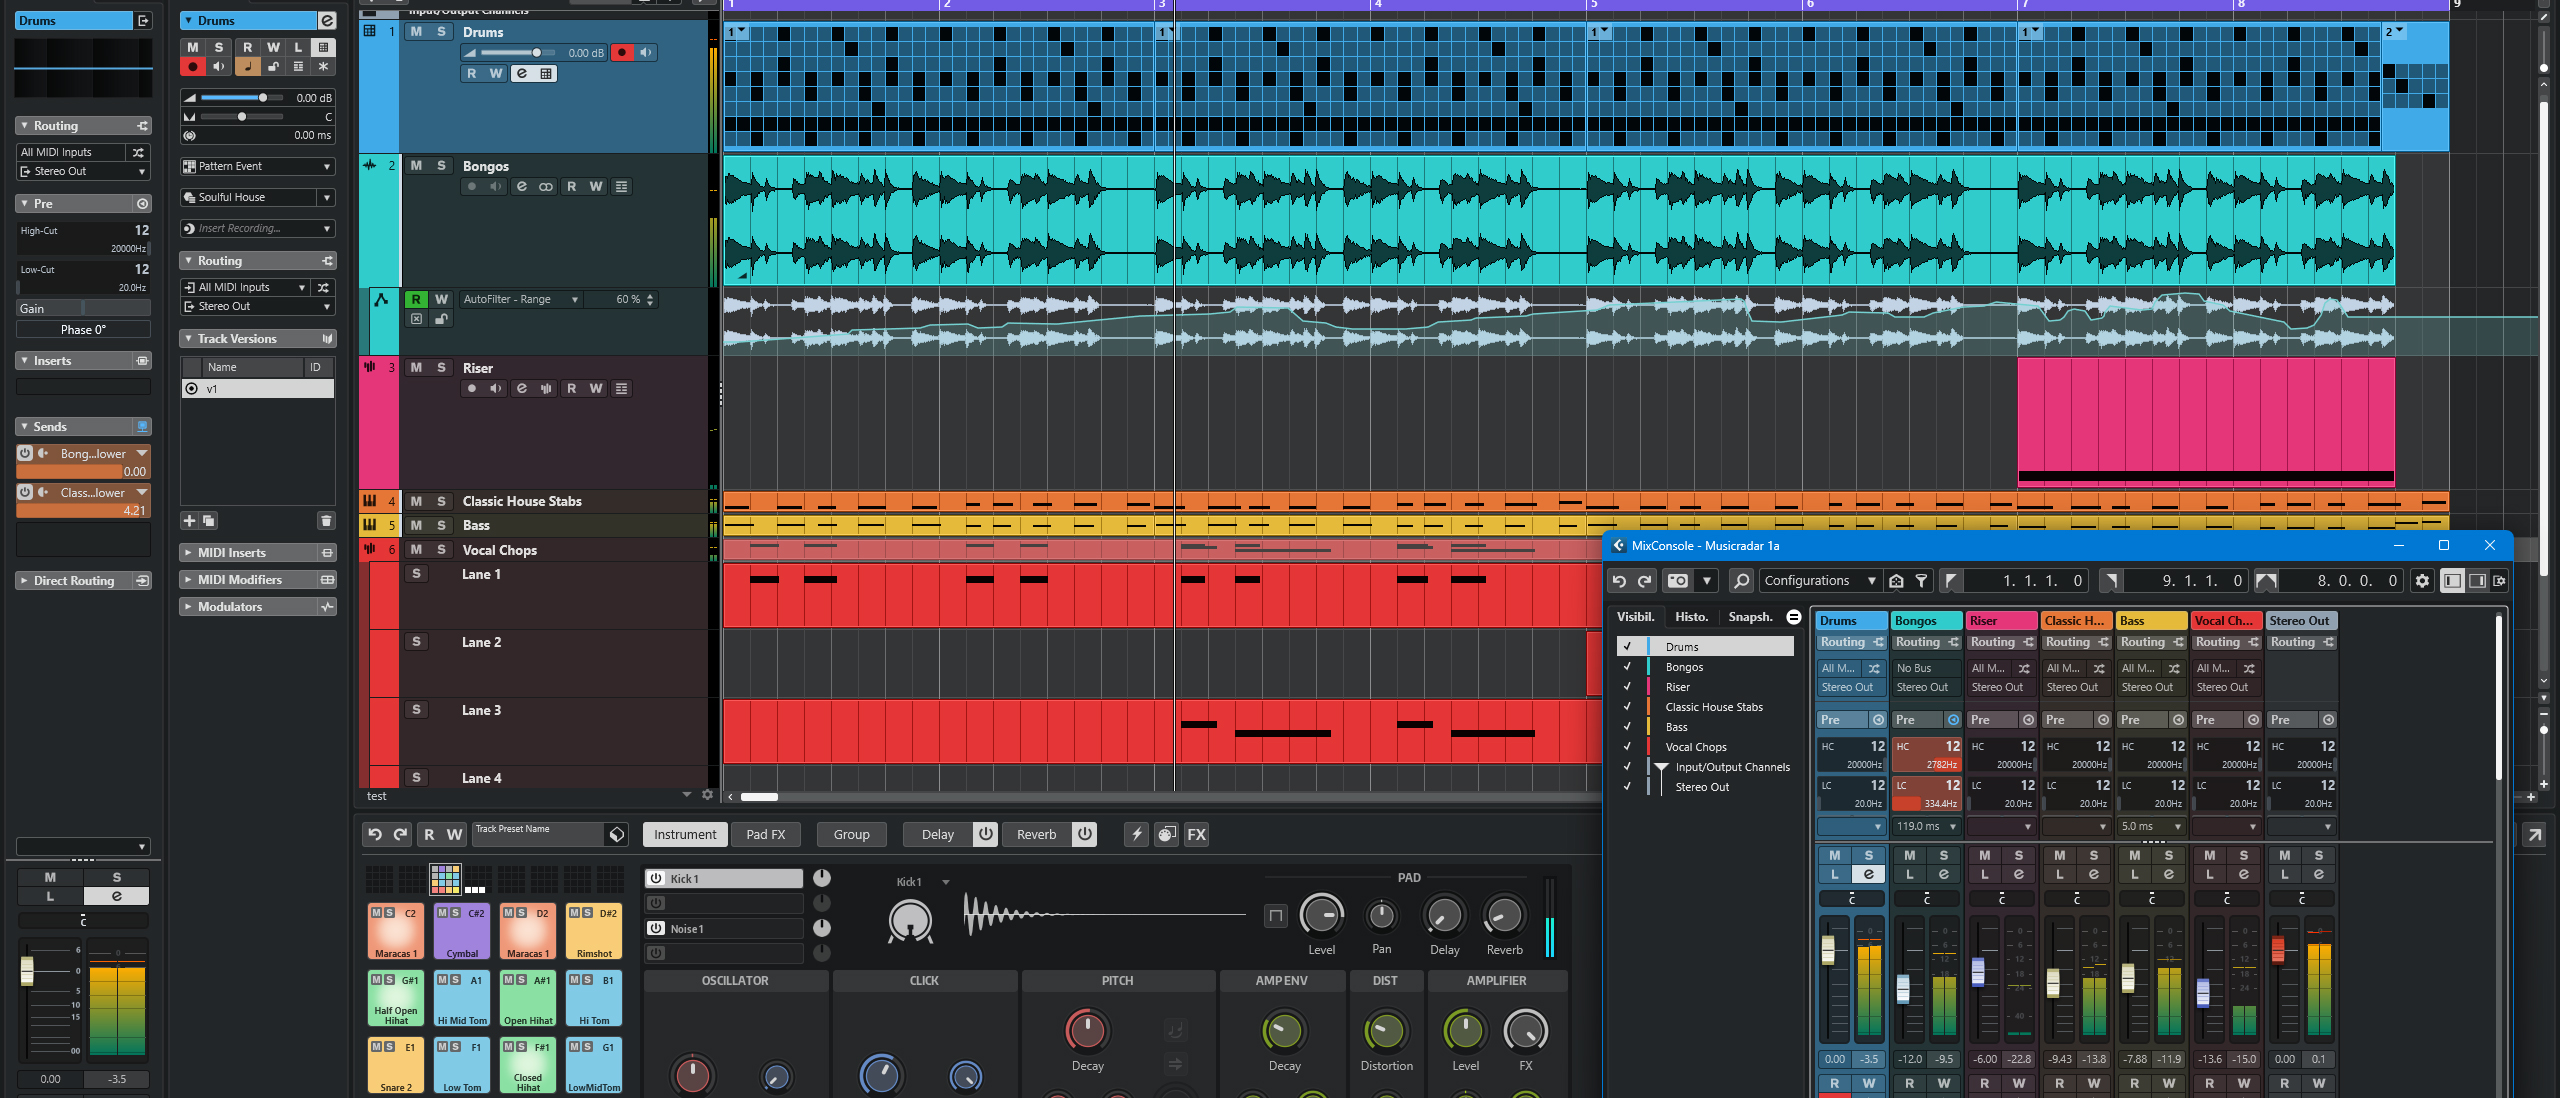Collapse the Track Versions section
This screenshot has height=1098, width=2560.
[x=188, y=338]
